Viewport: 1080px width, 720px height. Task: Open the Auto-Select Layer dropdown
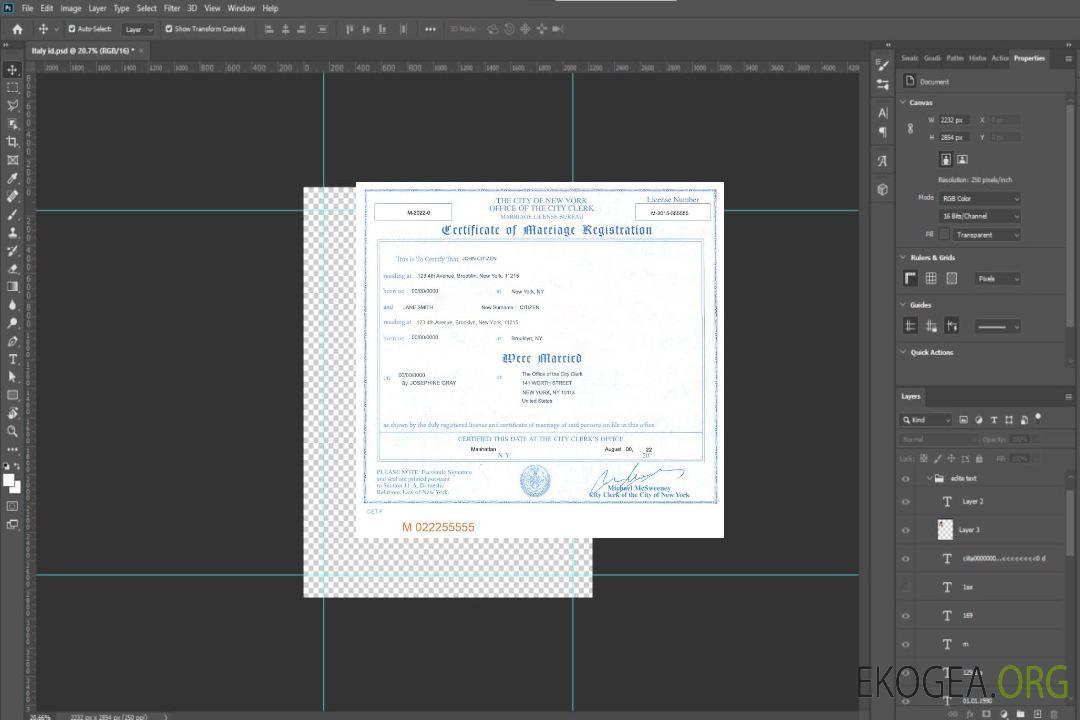tap(138, 29)
